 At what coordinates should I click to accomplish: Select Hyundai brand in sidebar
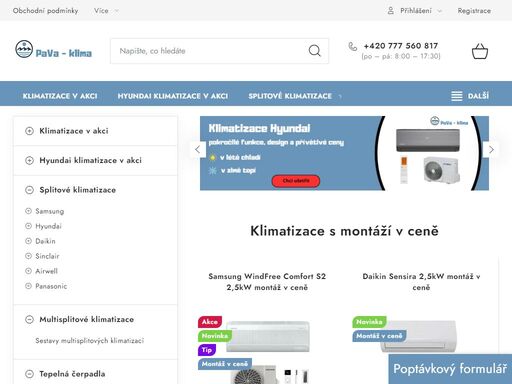(48, 226)
